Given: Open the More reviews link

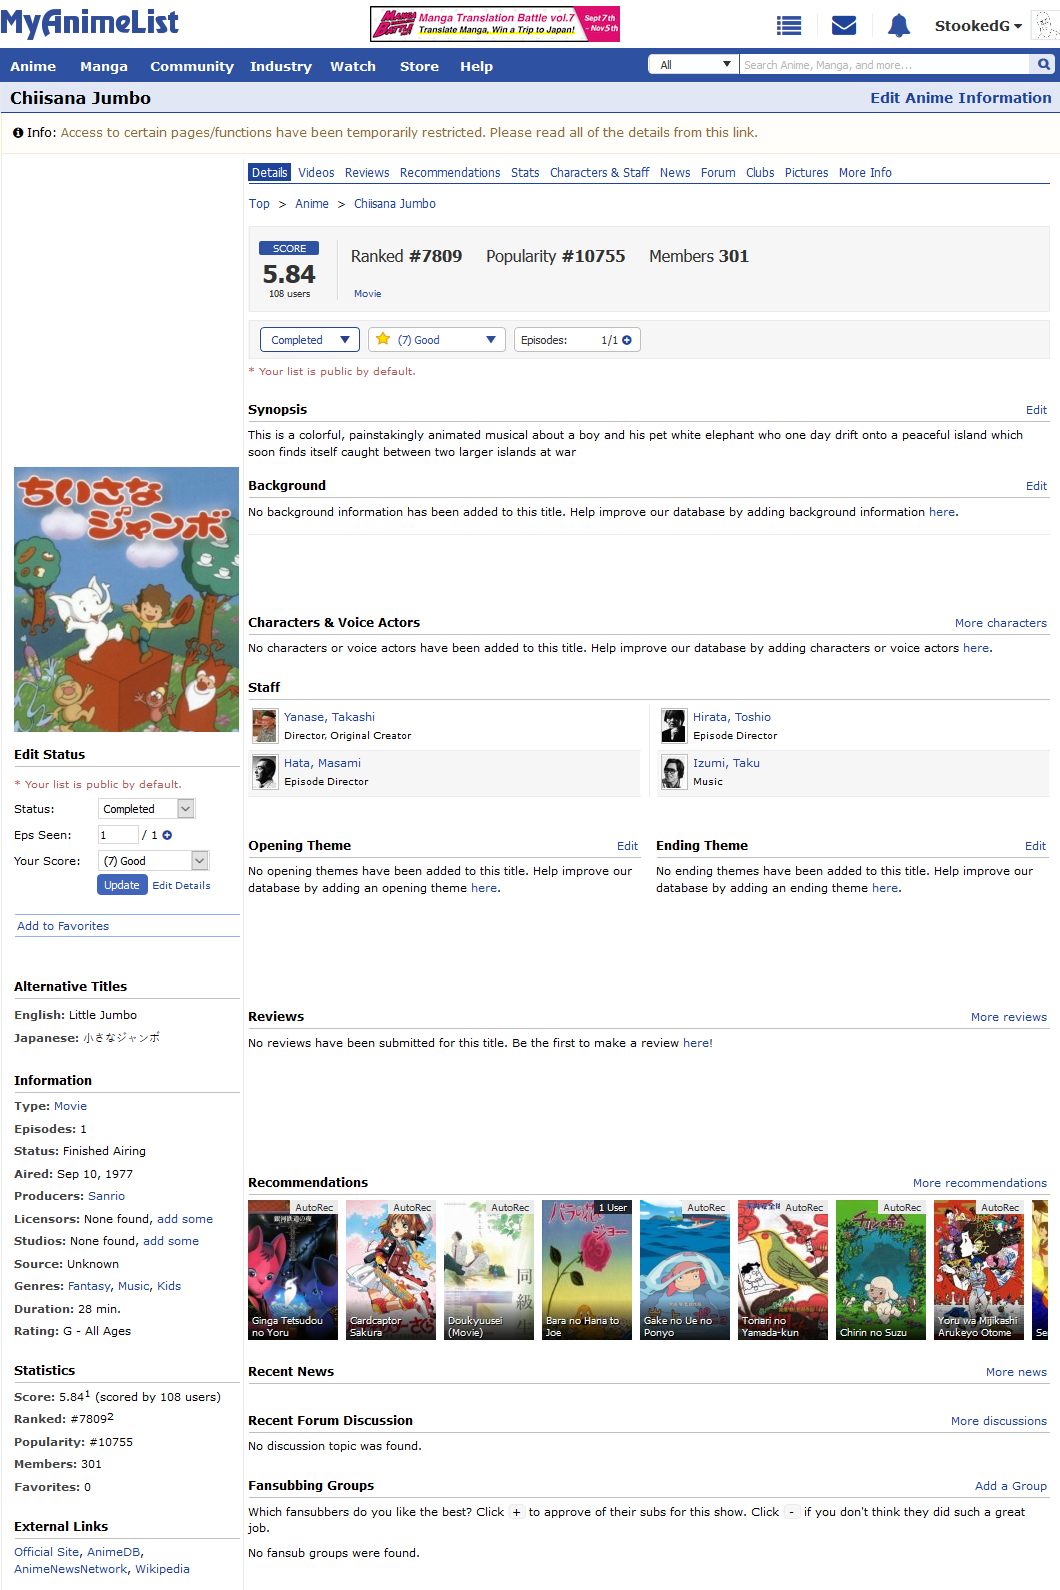Looking at the screenshot, I should (1009, 1017).
